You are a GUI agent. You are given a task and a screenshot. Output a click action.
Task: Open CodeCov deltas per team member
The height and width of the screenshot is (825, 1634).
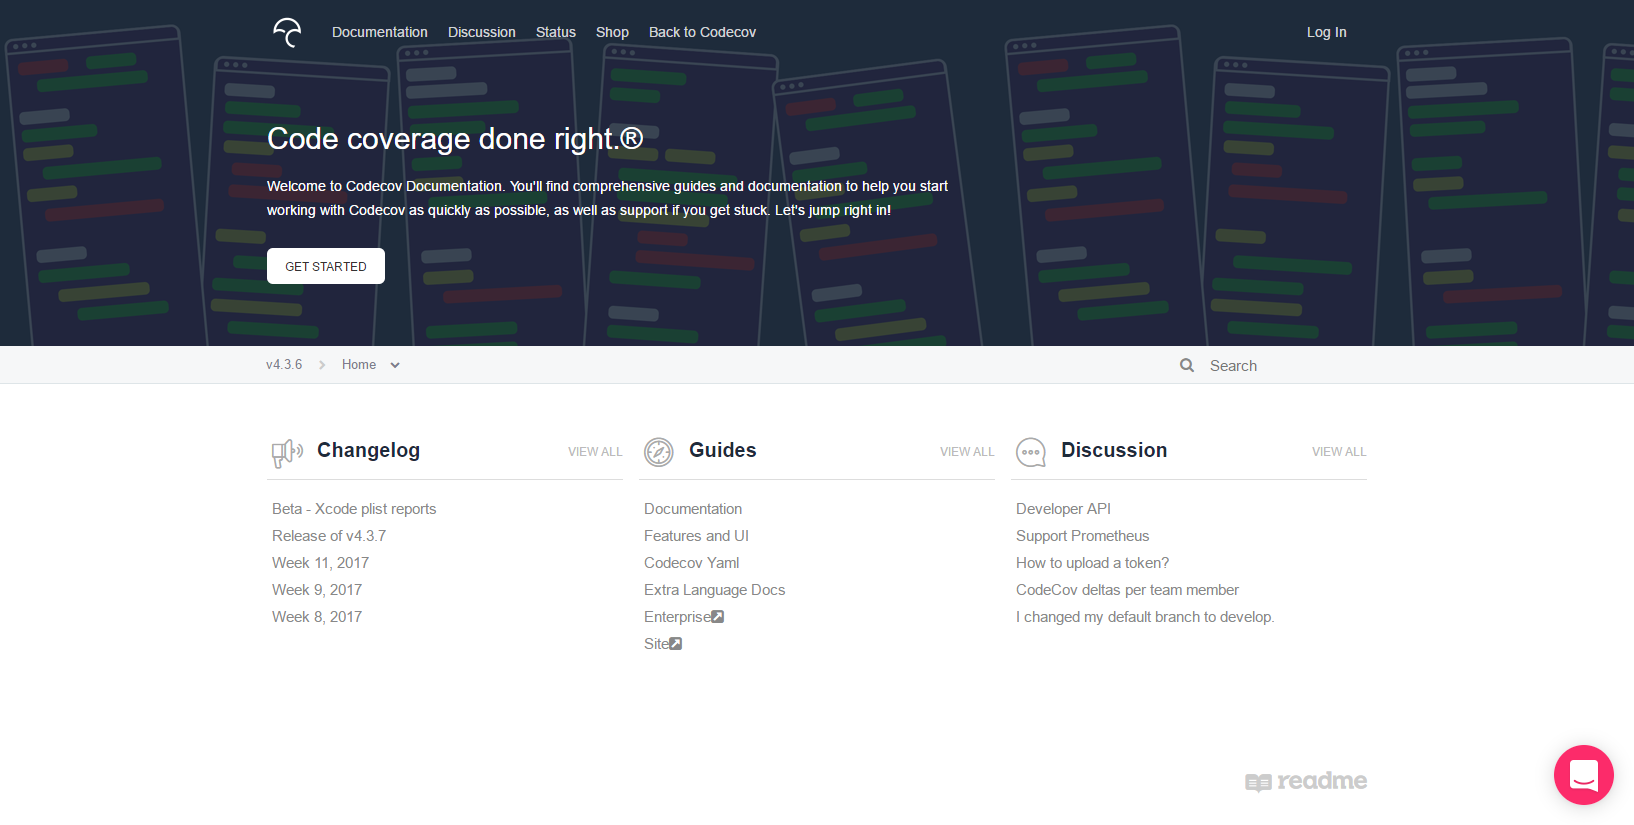1127,590
